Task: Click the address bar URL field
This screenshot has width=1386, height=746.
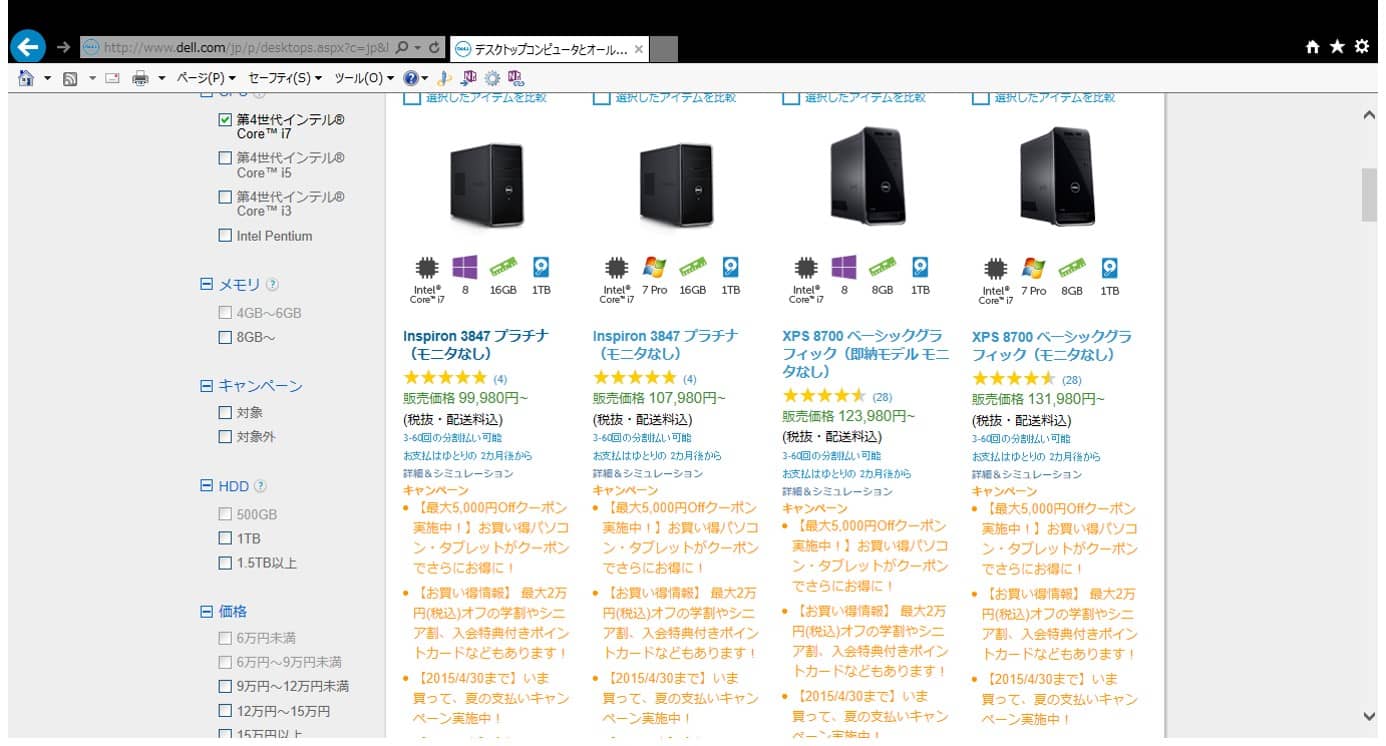Action: [x=246, y=47]
